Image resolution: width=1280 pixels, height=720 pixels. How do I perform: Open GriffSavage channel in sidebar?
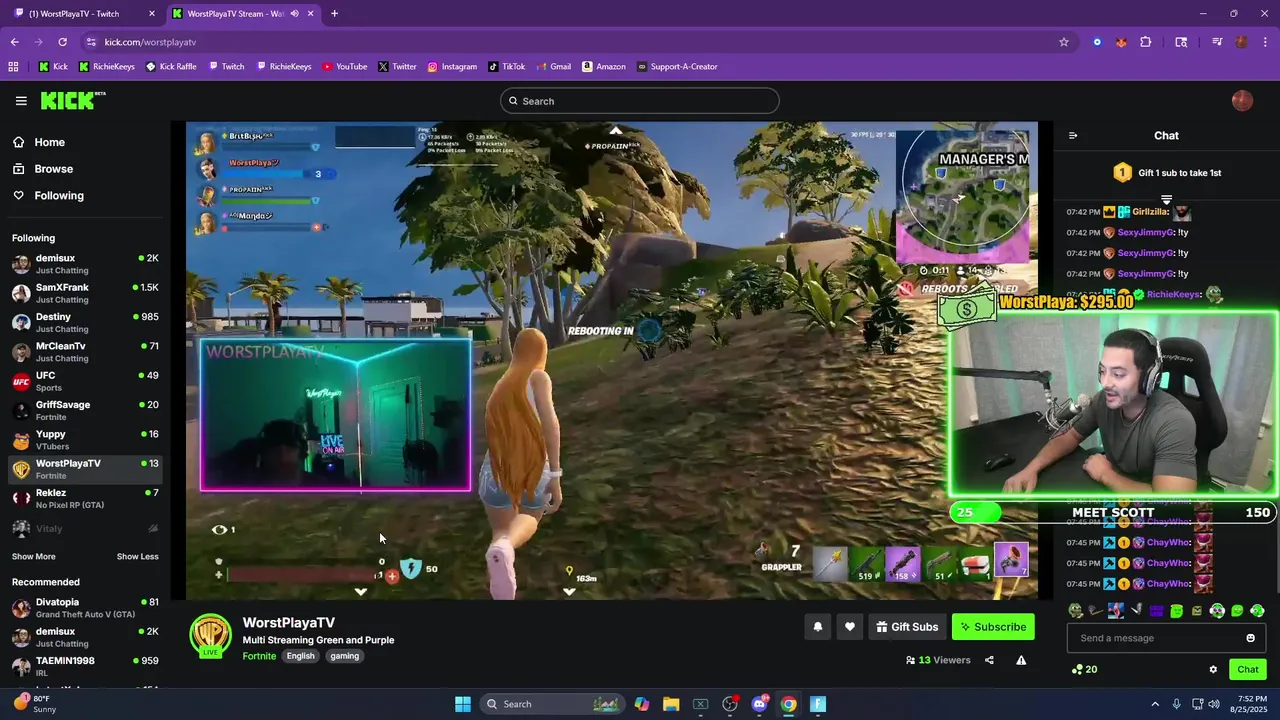pyautogui.click(x=85, y=410)
